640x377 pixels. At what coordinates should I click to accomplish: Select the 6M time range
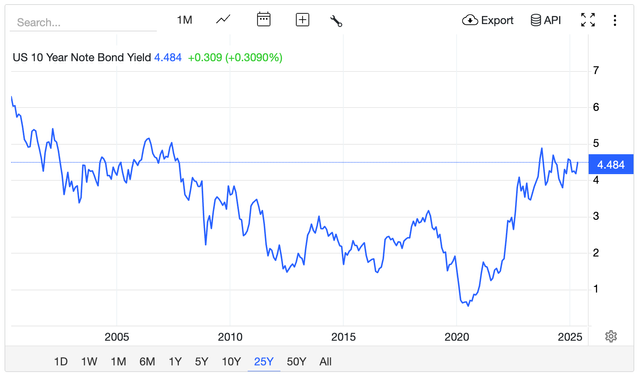147,361
